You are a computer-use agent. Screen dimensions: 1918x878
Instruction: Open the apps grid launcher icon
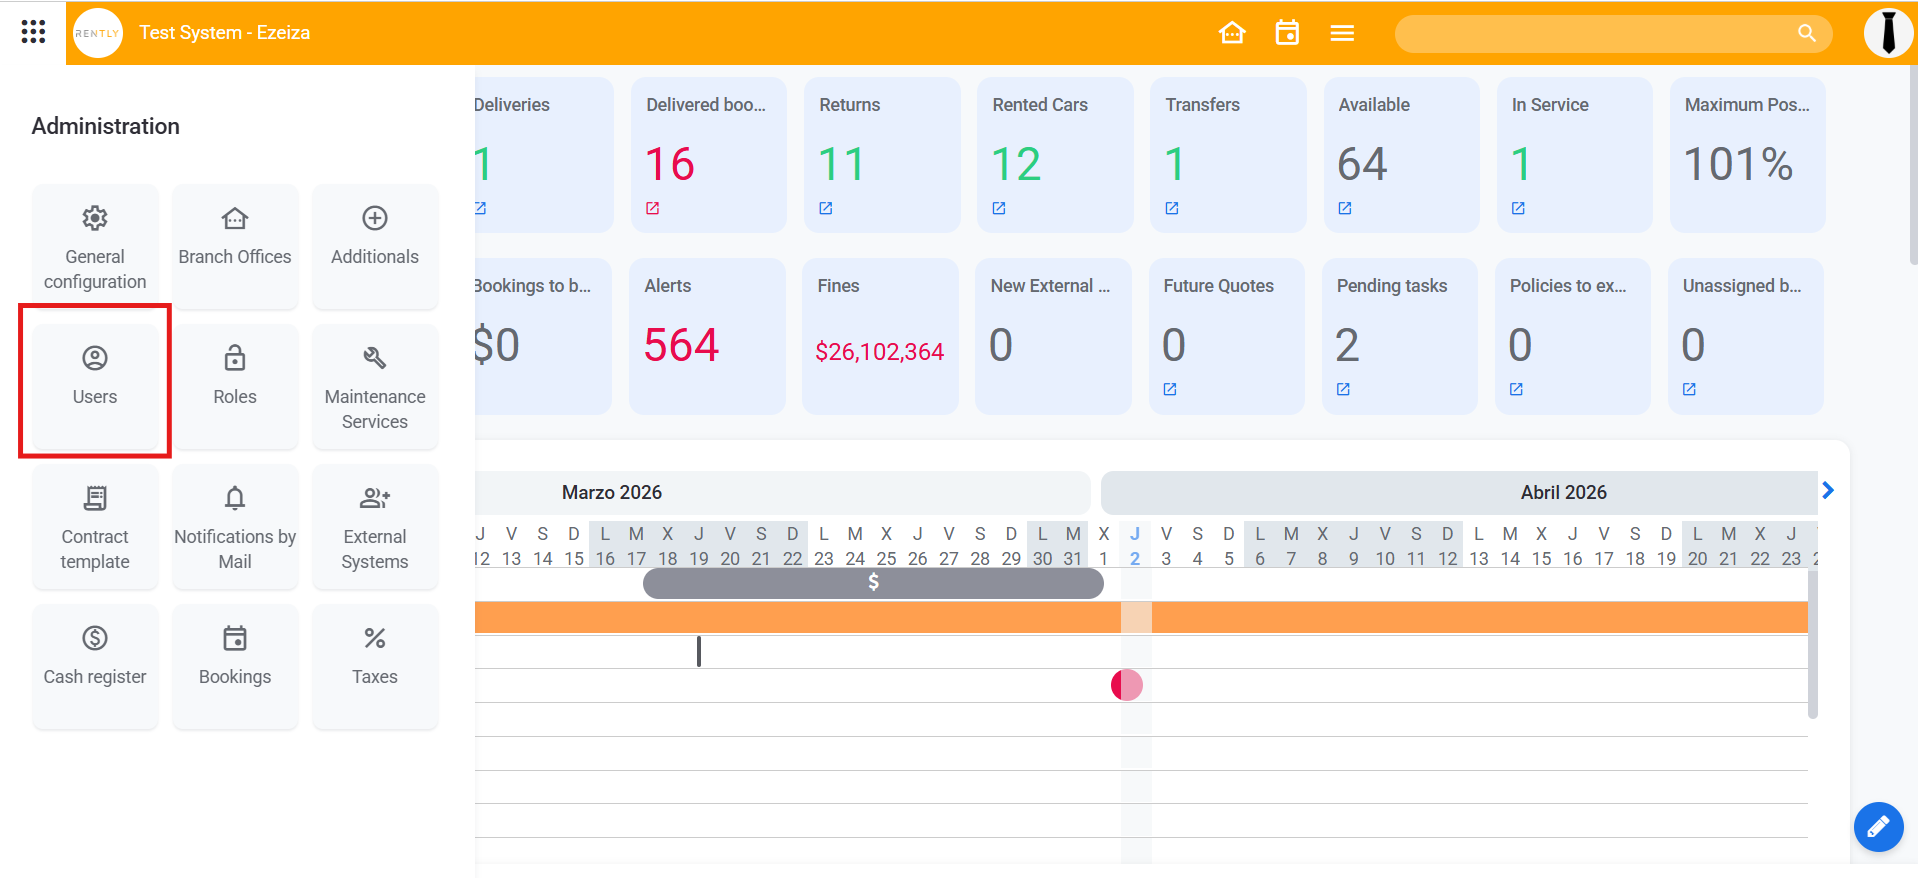coord(33,32)
